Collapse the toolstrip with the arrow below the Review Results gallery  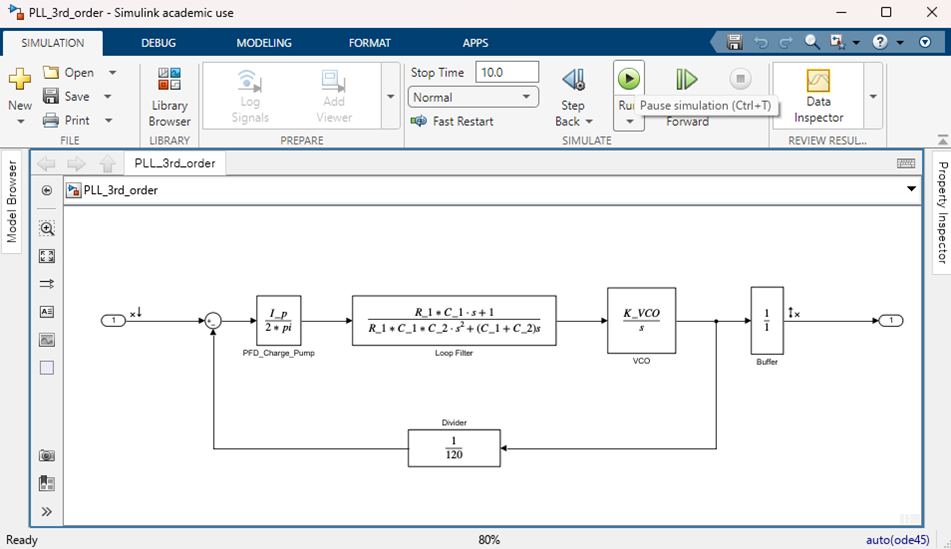(x=943, y=140)
